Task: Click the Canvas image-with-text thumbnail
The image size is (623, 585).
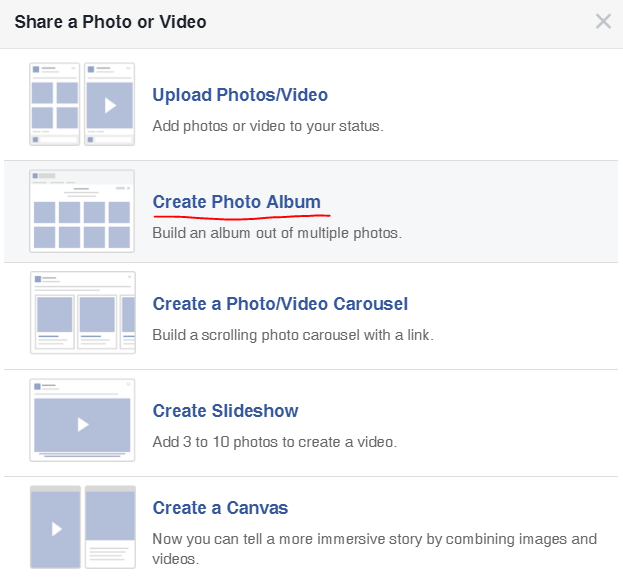Action: click(x=110, y=527)
